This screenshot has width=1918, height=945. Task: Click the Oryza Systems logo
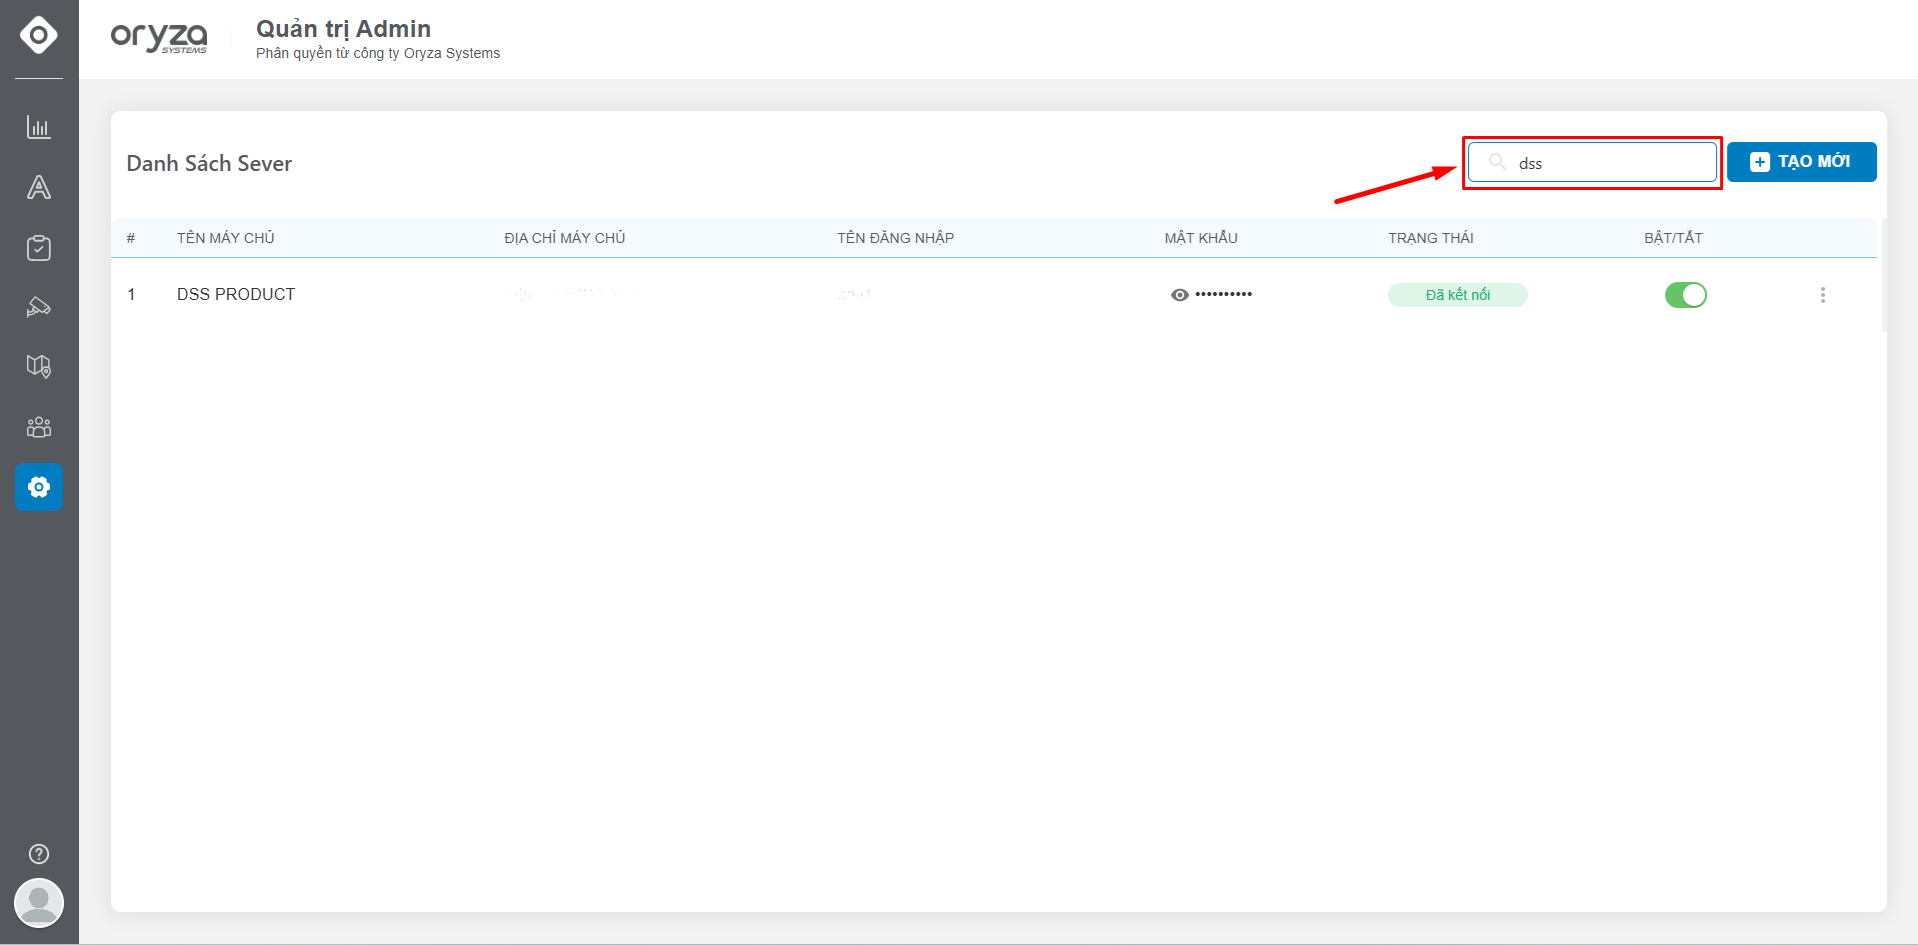point(159,37)
